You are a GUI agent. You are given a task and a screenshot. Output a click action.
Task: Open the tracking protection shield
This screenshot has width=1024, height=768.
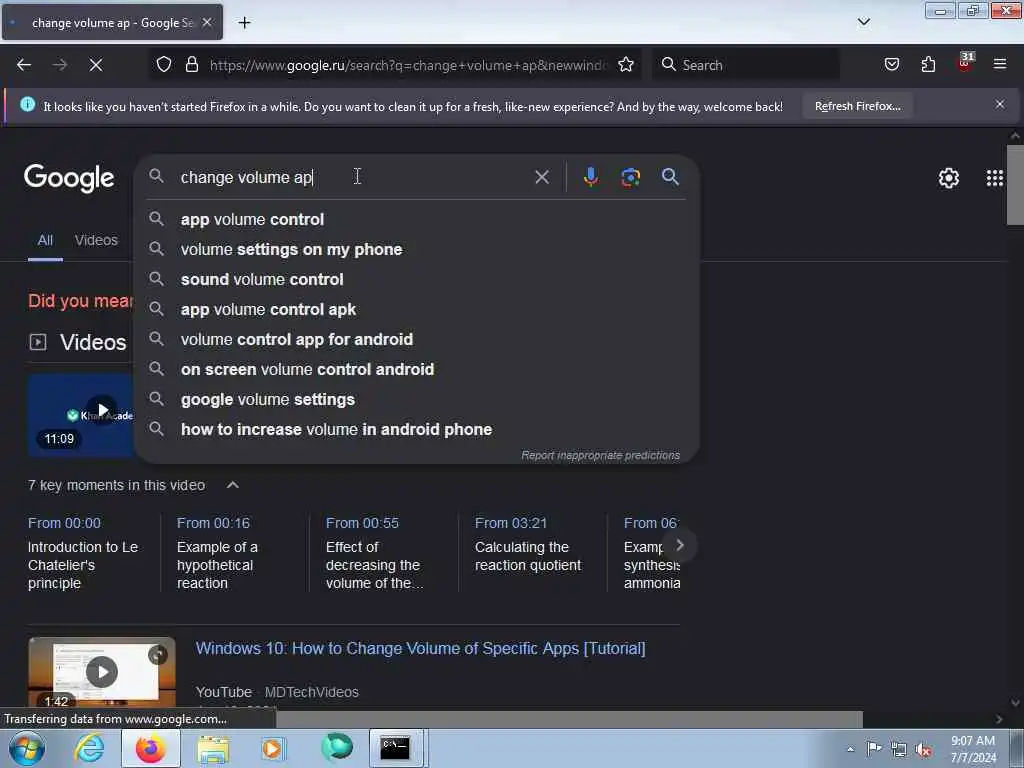coord(164,64)
